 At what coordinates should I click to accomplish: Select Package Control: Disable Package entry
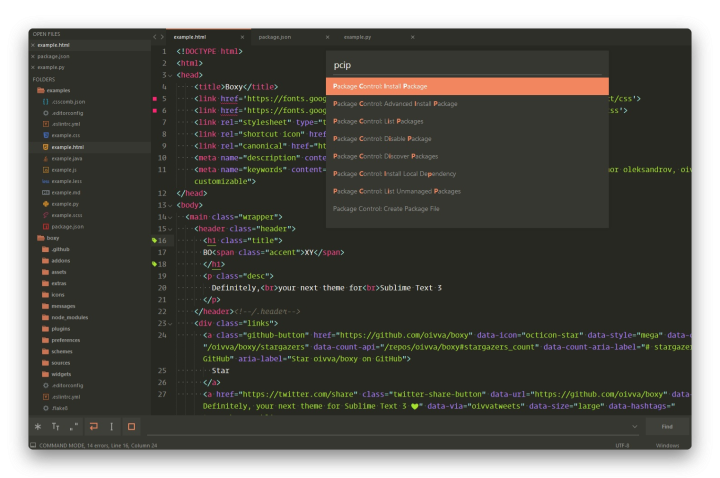[x=382, y=138]
